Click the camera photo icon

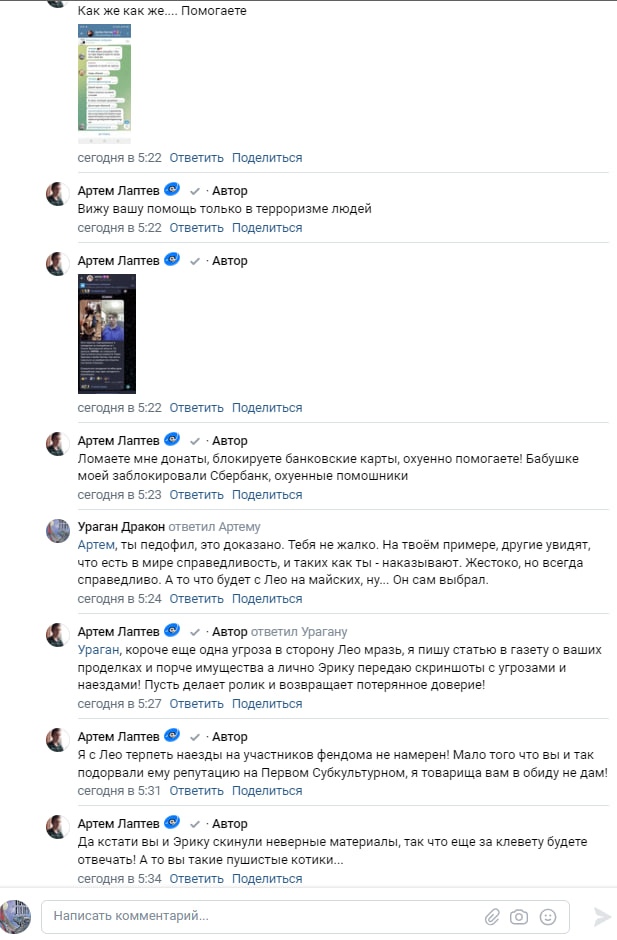(519, 917)
